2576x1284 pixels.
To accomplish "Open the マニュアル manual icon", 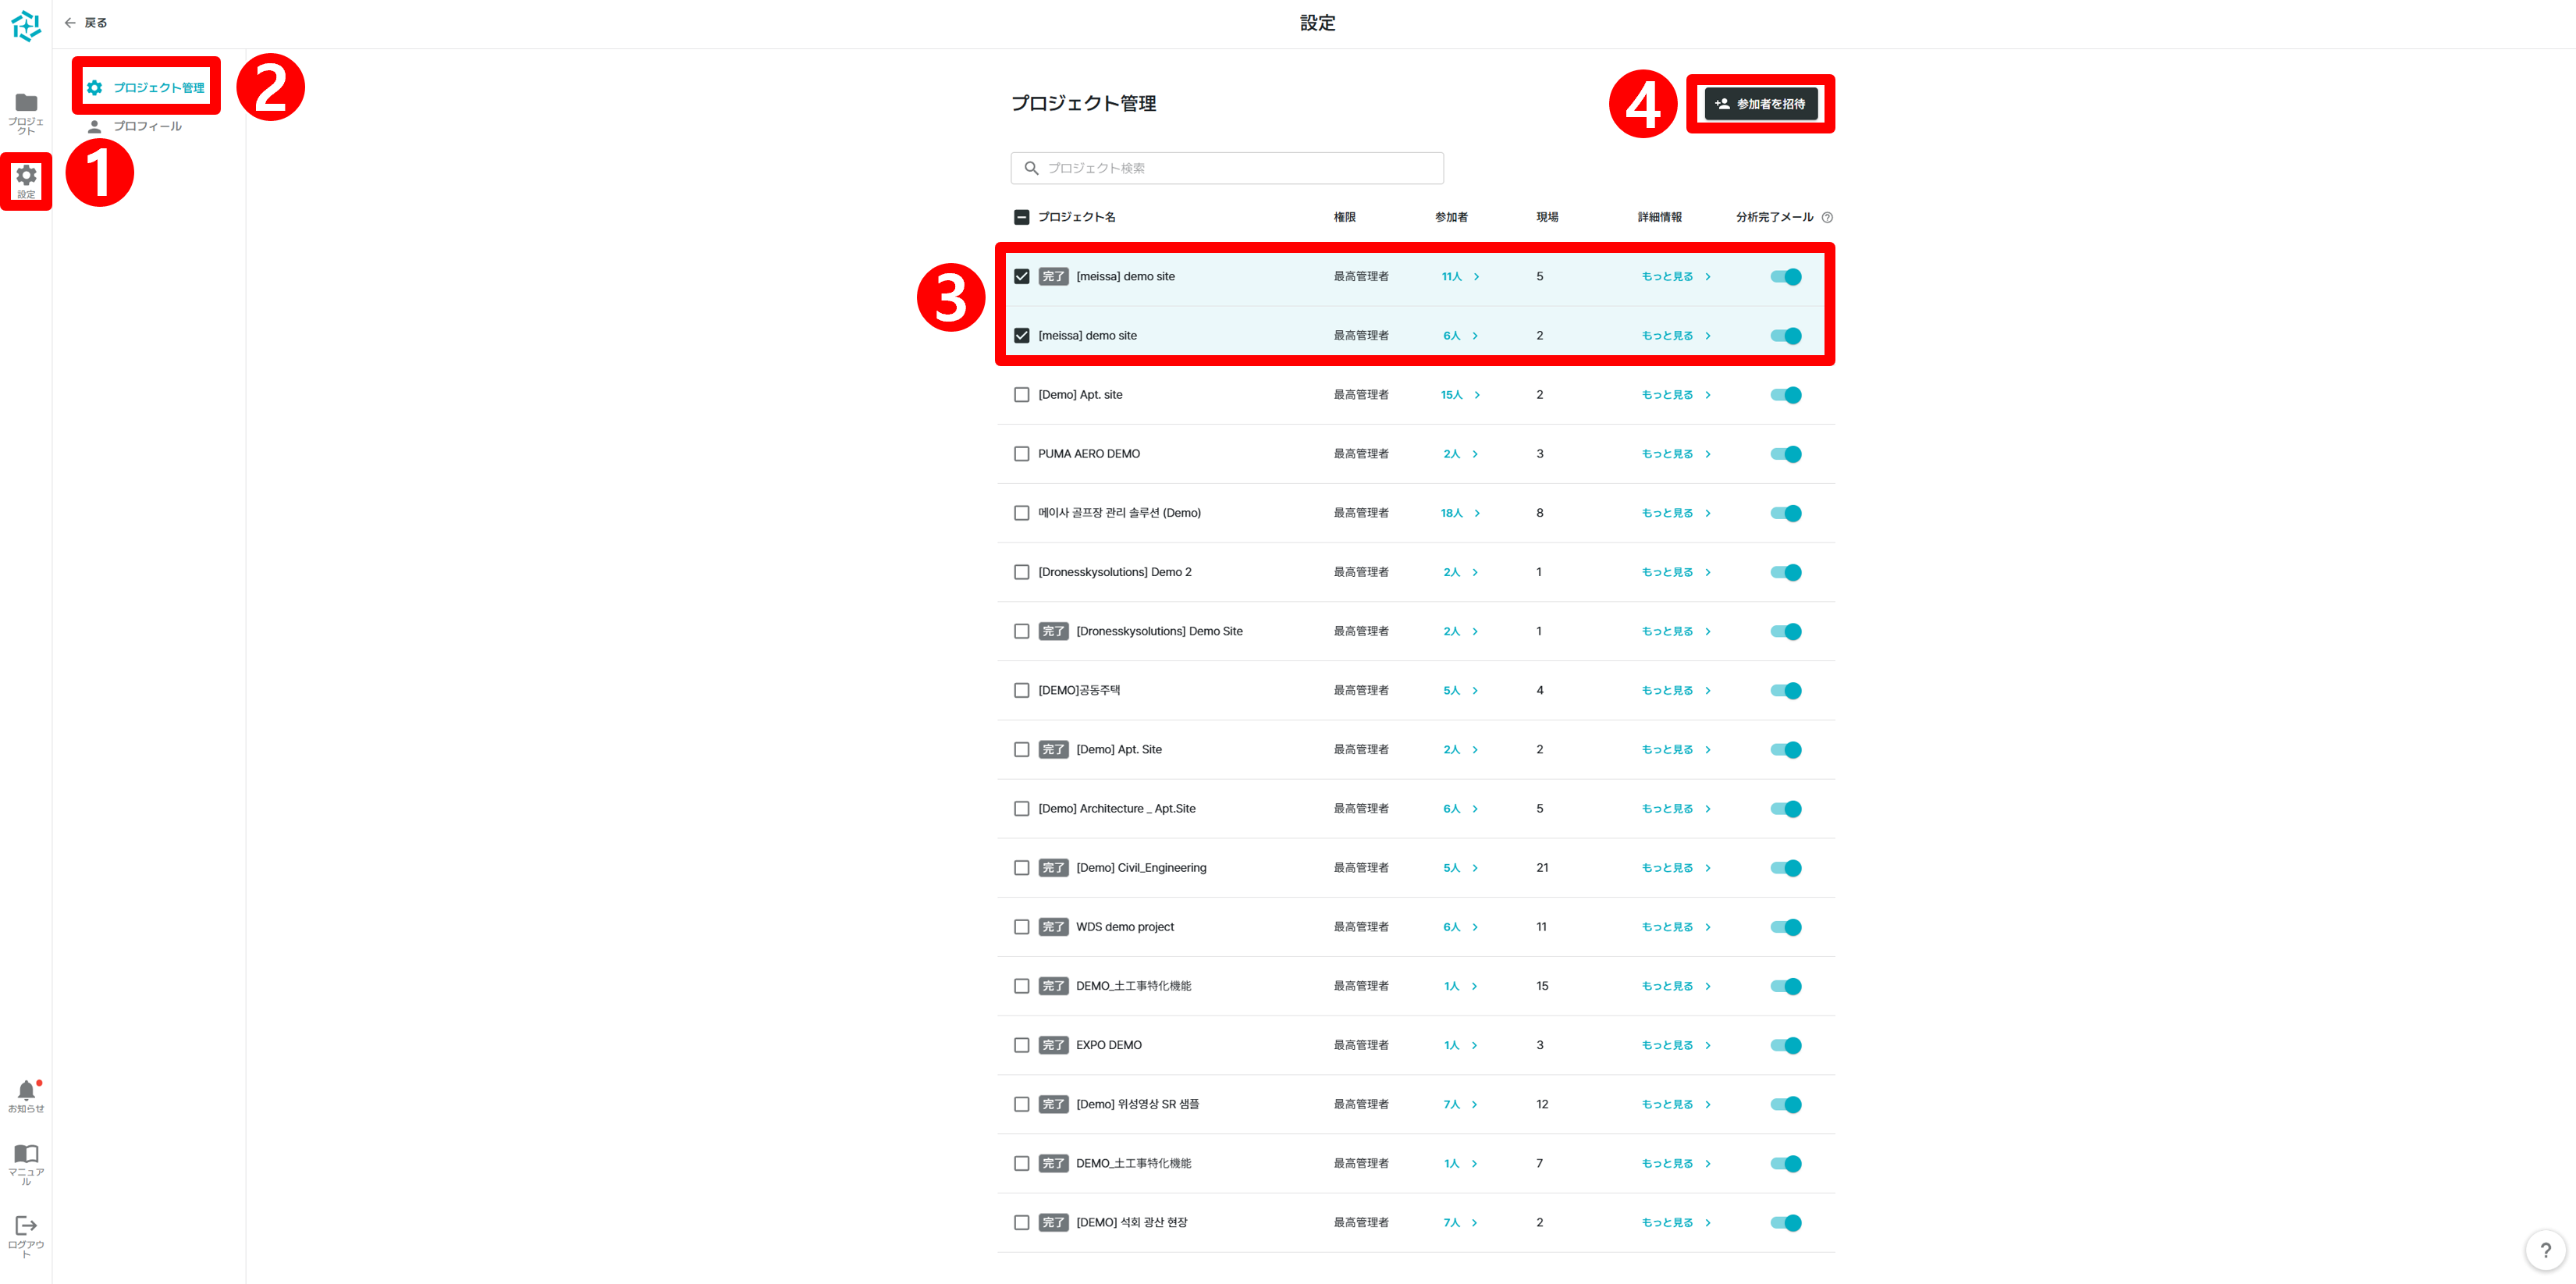I will tap(26, 1155).
